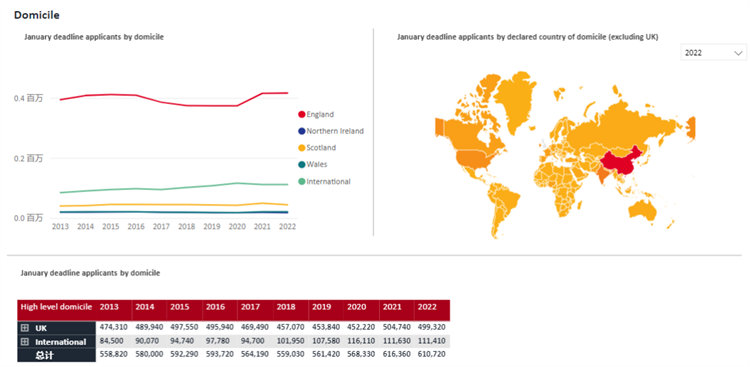The image size is (750, 367).
Task: Click the Wales legend teal dot
Action: 302,165
